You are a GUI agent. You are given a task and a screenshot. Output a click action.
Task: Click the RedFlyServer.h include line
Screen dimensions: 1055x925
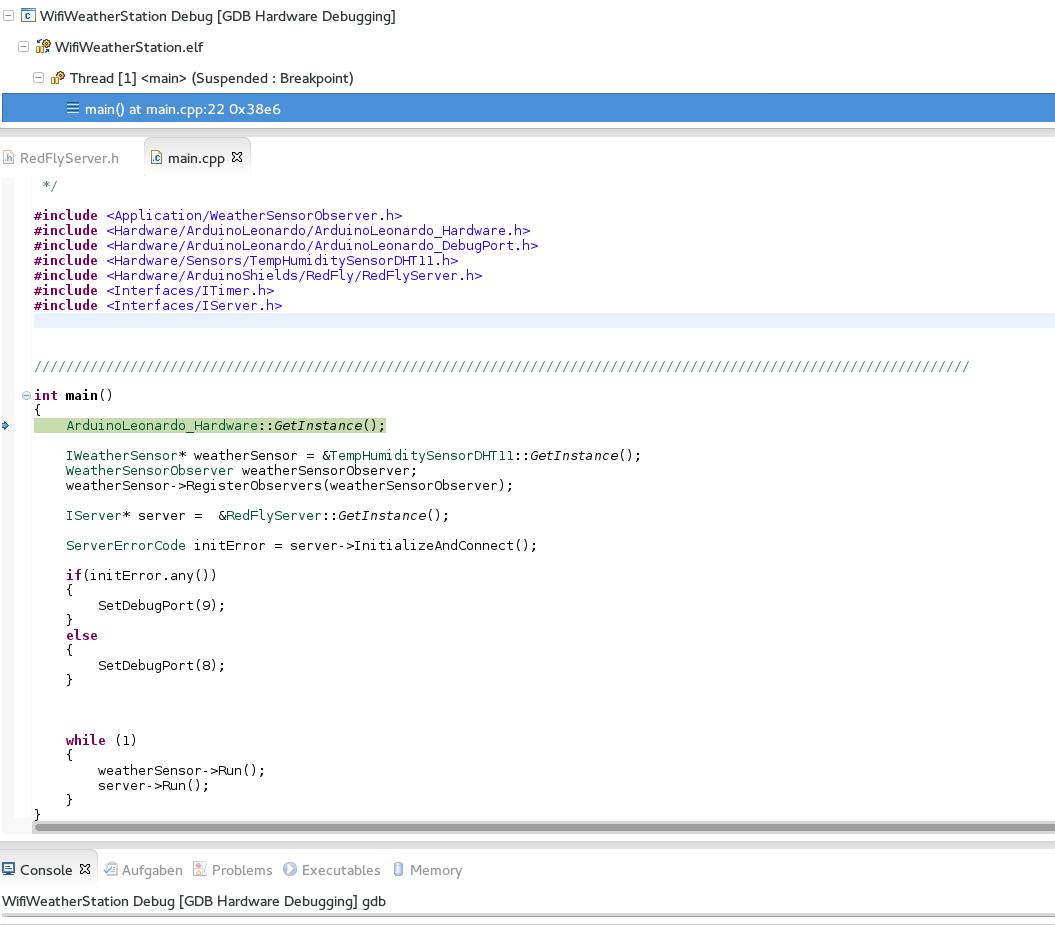click(x=258, y=275)
